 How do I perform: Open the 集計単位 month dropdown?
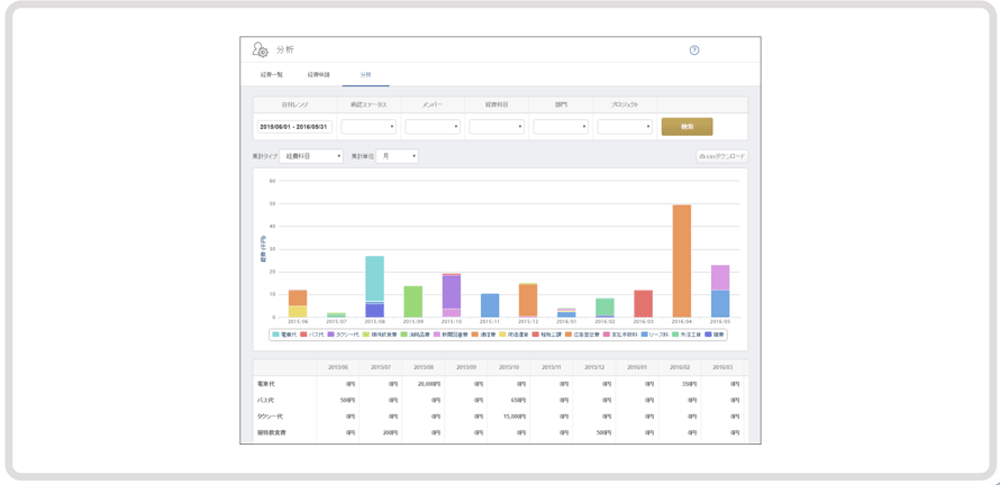click(x=397, y=156)
